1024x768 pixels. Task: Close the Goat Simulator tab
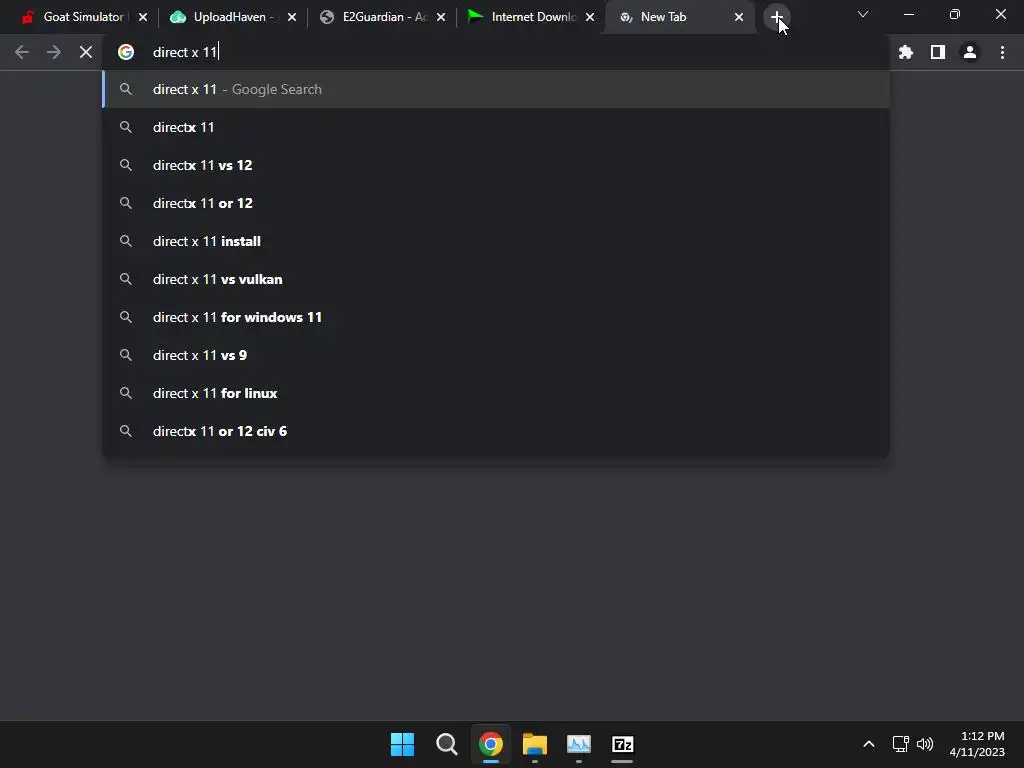143,18
